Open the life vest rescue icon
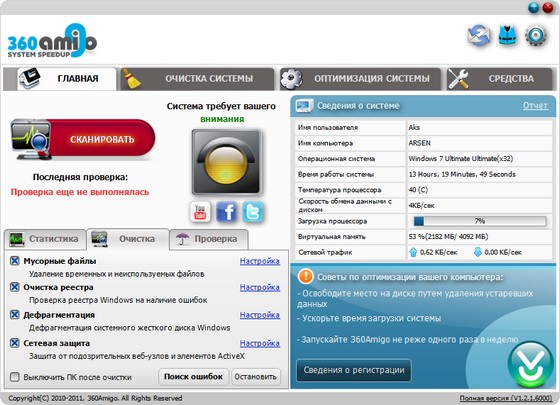The image size is (560, 405). point(508,35)
